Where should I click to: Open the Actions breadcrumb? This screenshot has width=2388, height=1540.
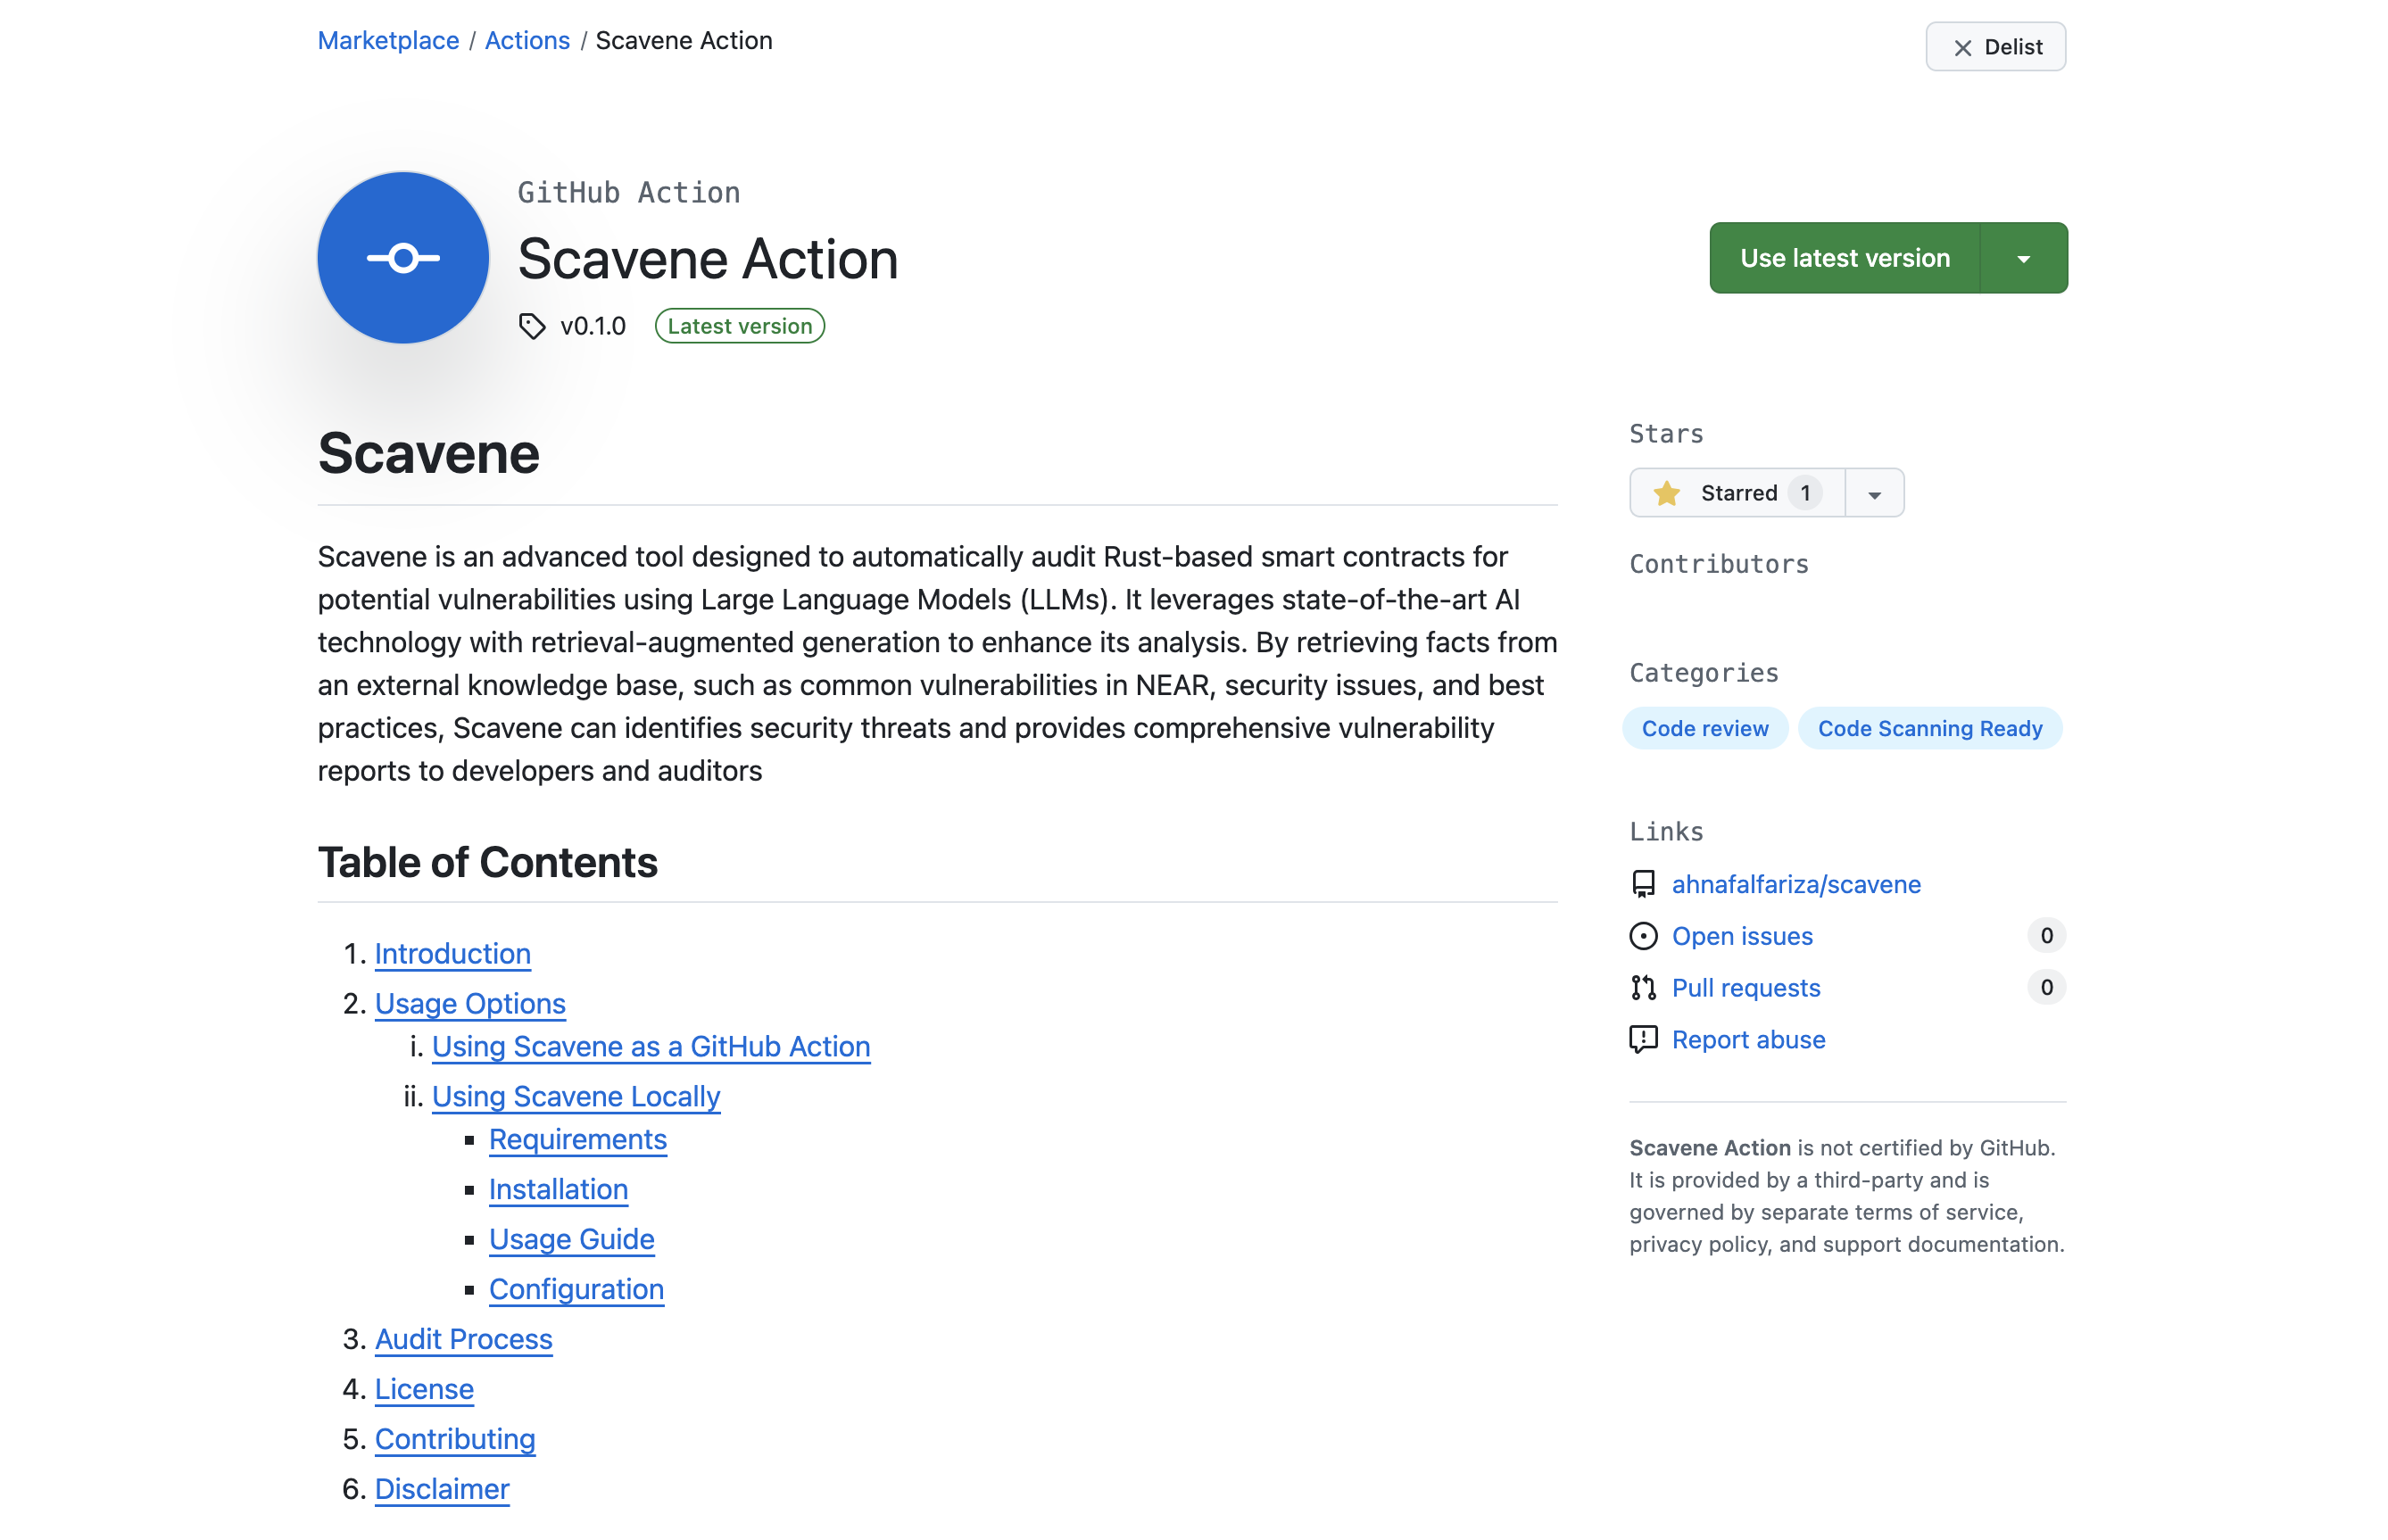(x=527, y=40)
